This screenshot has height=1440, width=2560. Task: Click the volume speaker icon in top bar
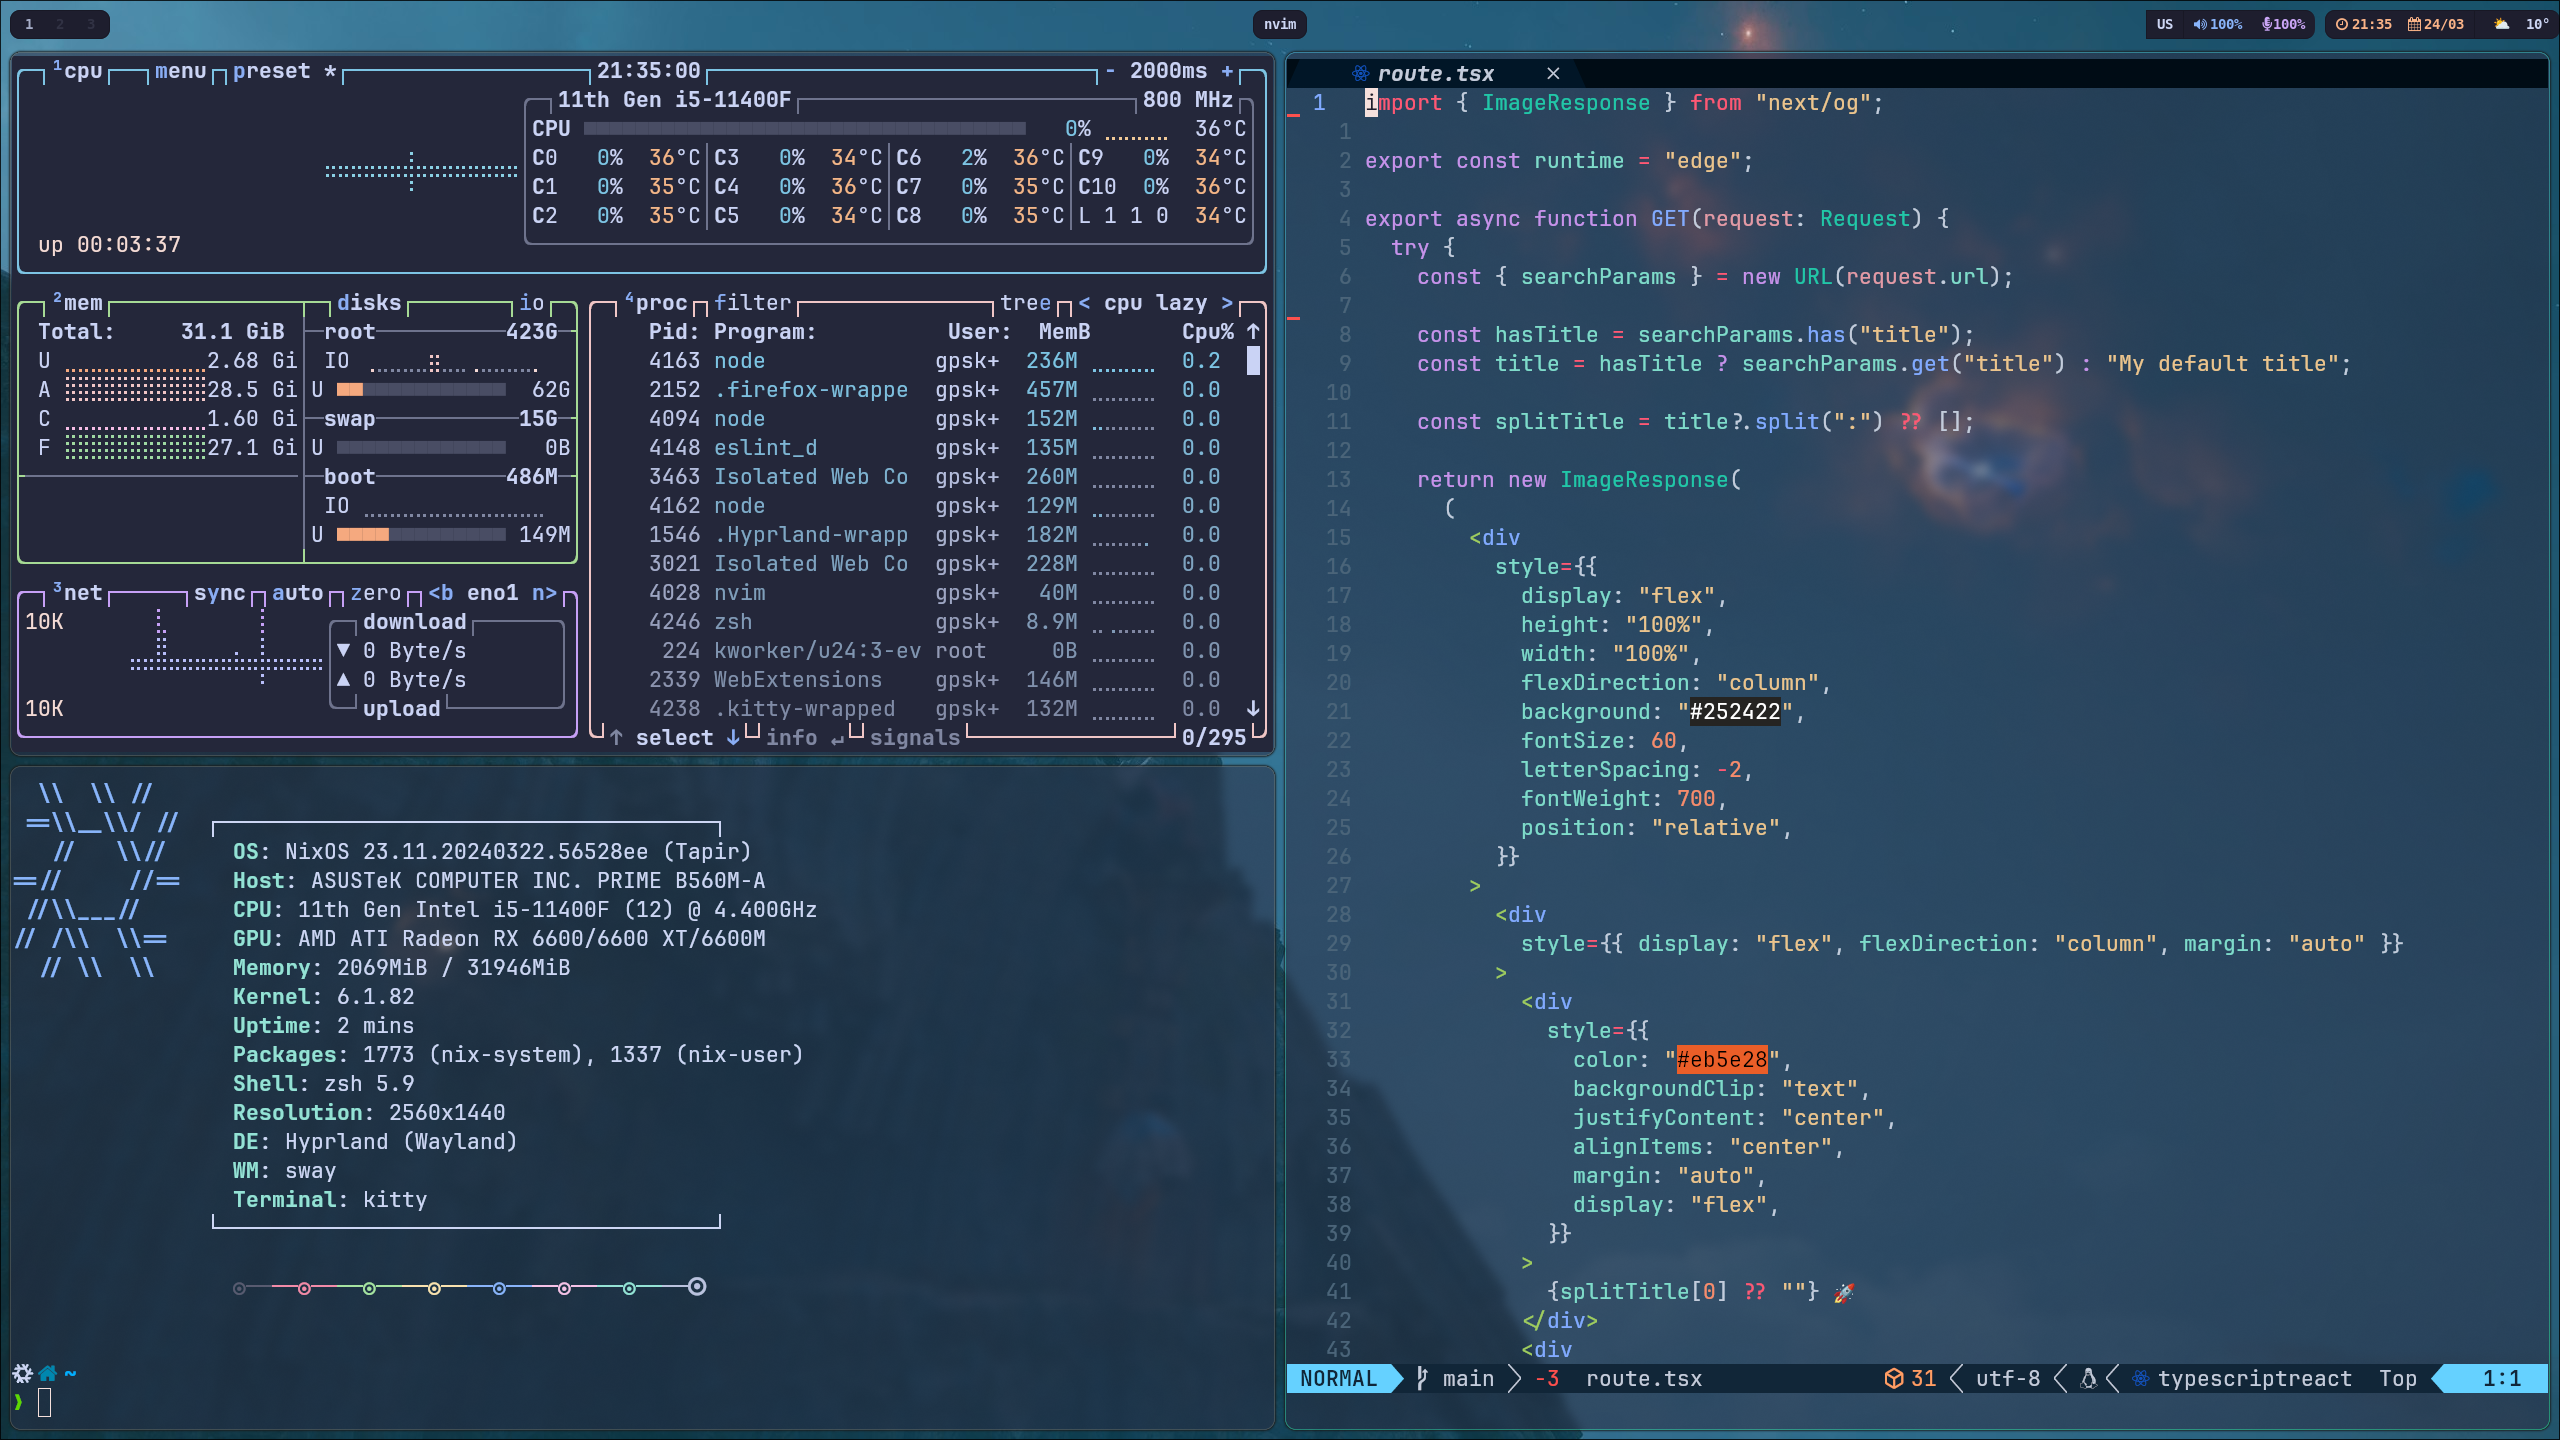coord(2199,24)
